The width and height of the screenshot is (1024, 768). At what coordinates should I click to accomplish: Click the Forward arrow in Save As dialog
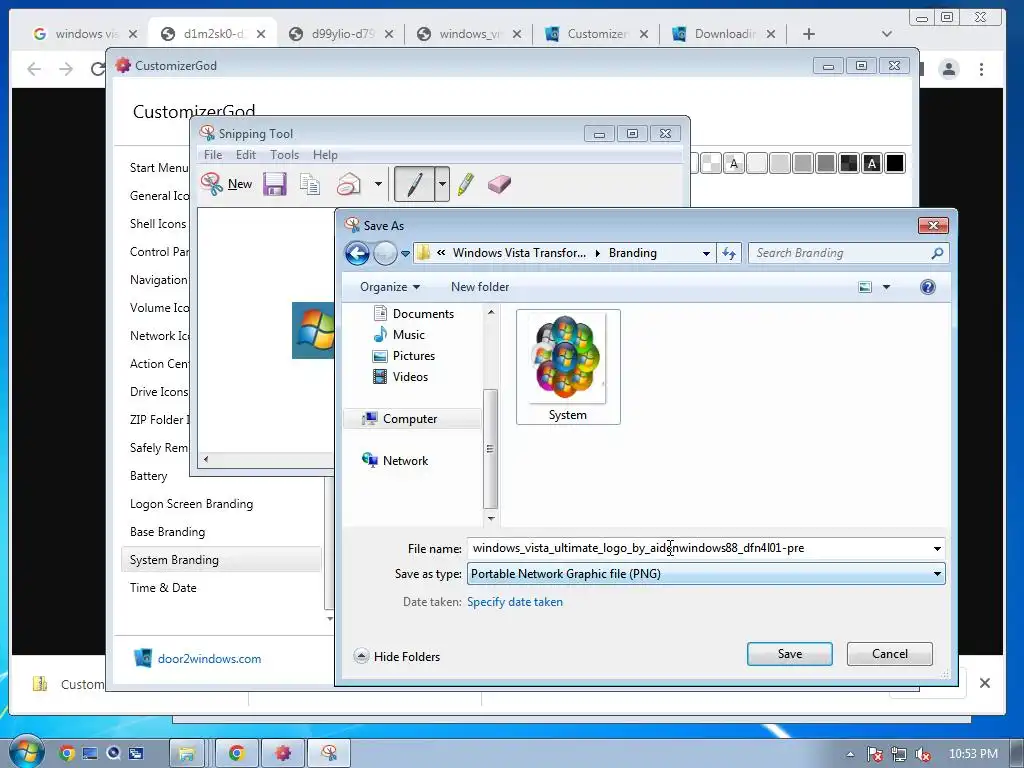click(385, 253)
